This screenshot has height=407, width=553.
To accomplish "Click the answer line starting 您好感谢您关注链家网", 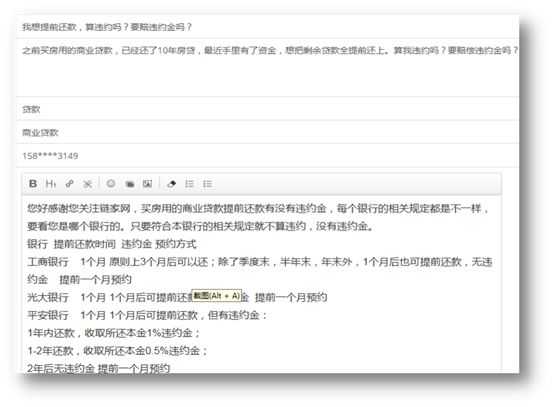I will 258,208.
